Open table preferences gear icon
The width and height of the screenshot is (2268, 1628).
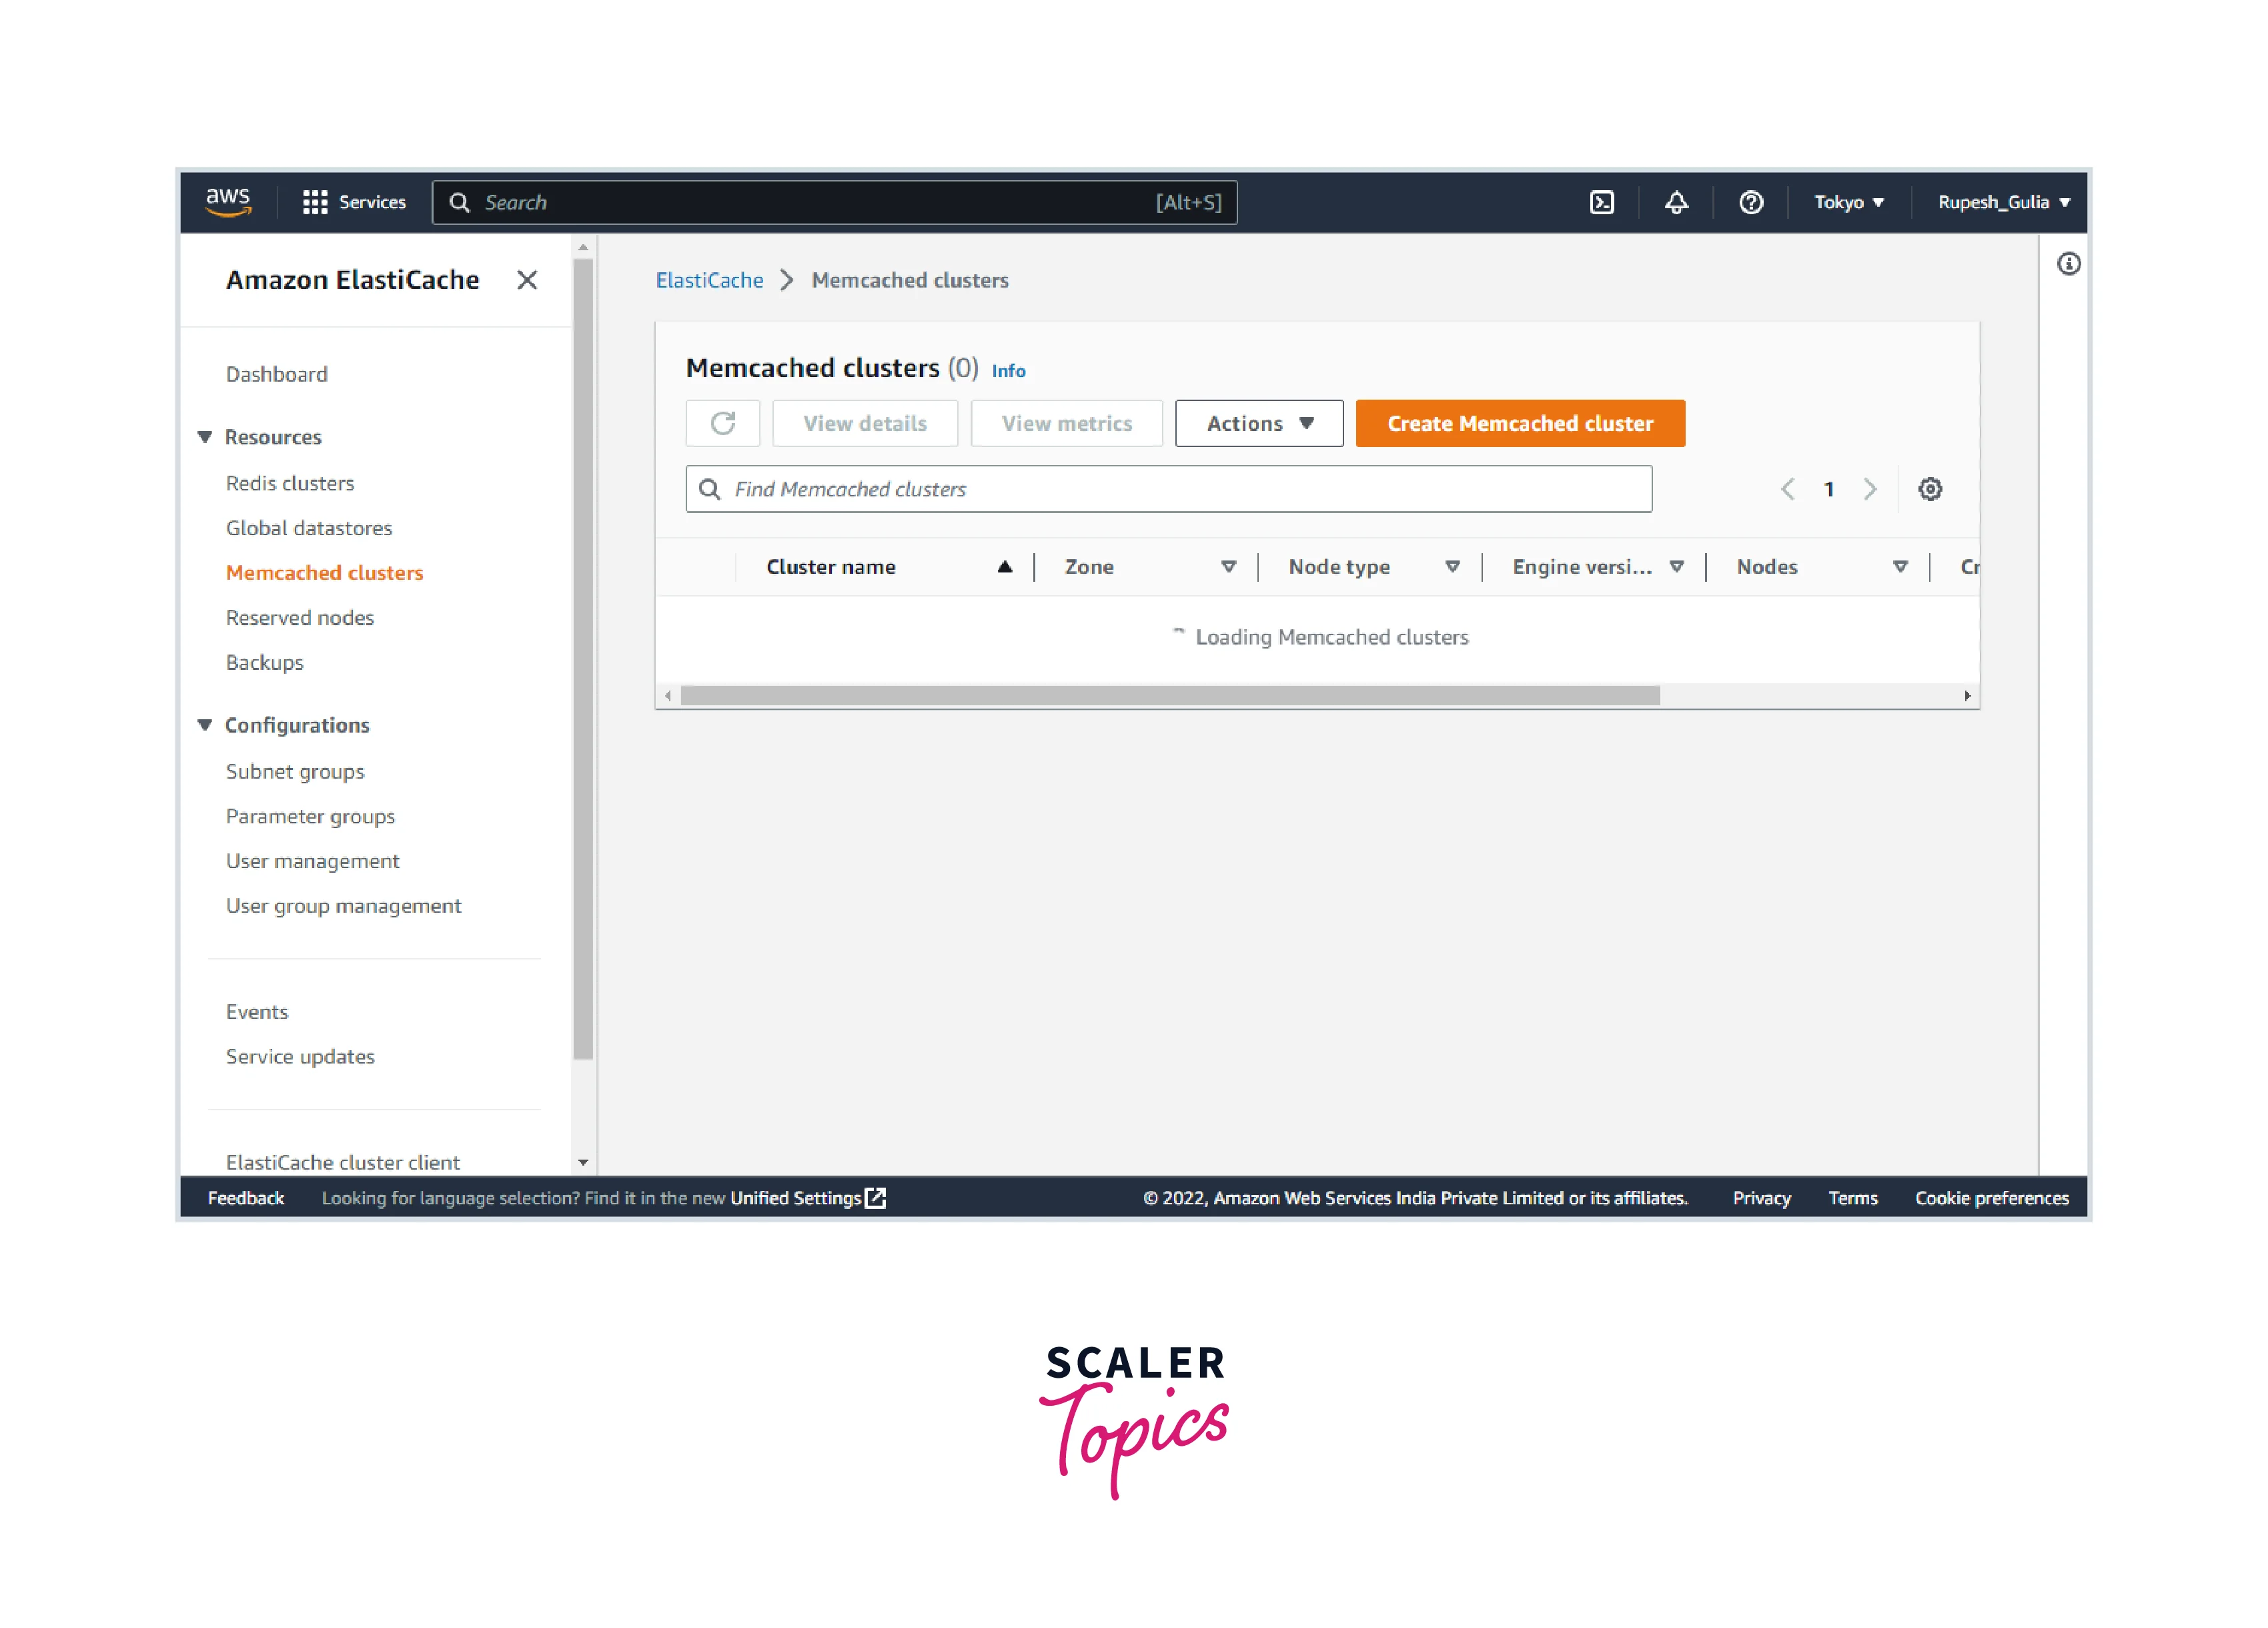[1929, 489]
